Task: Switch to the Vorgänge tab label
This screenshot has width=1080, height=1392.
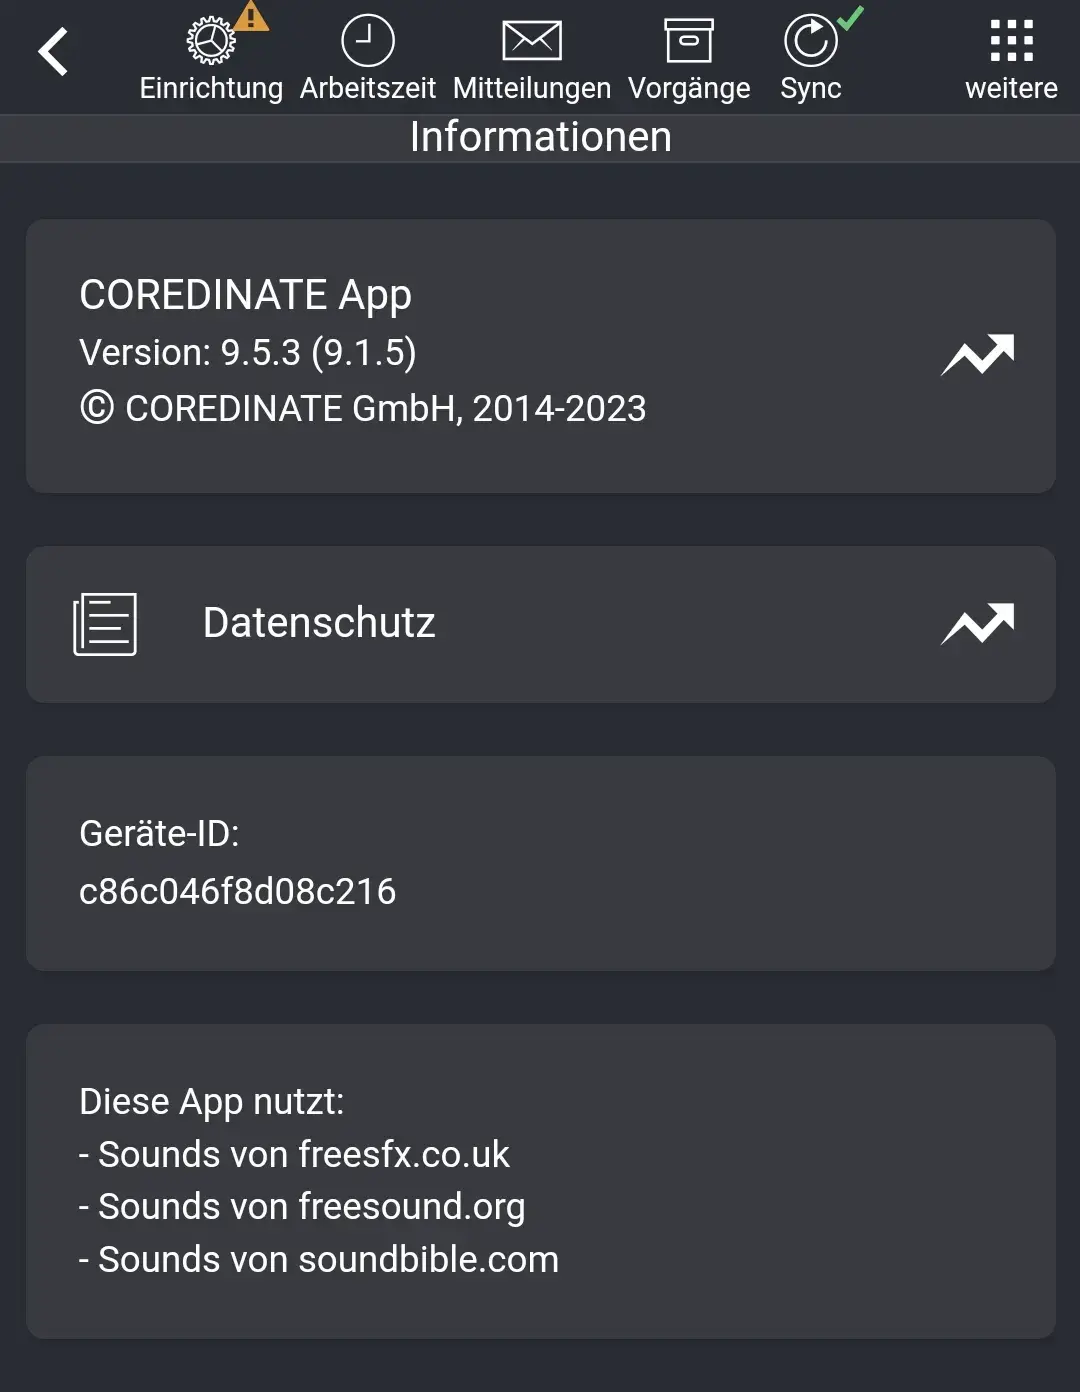Action: (x=690, y=88)
